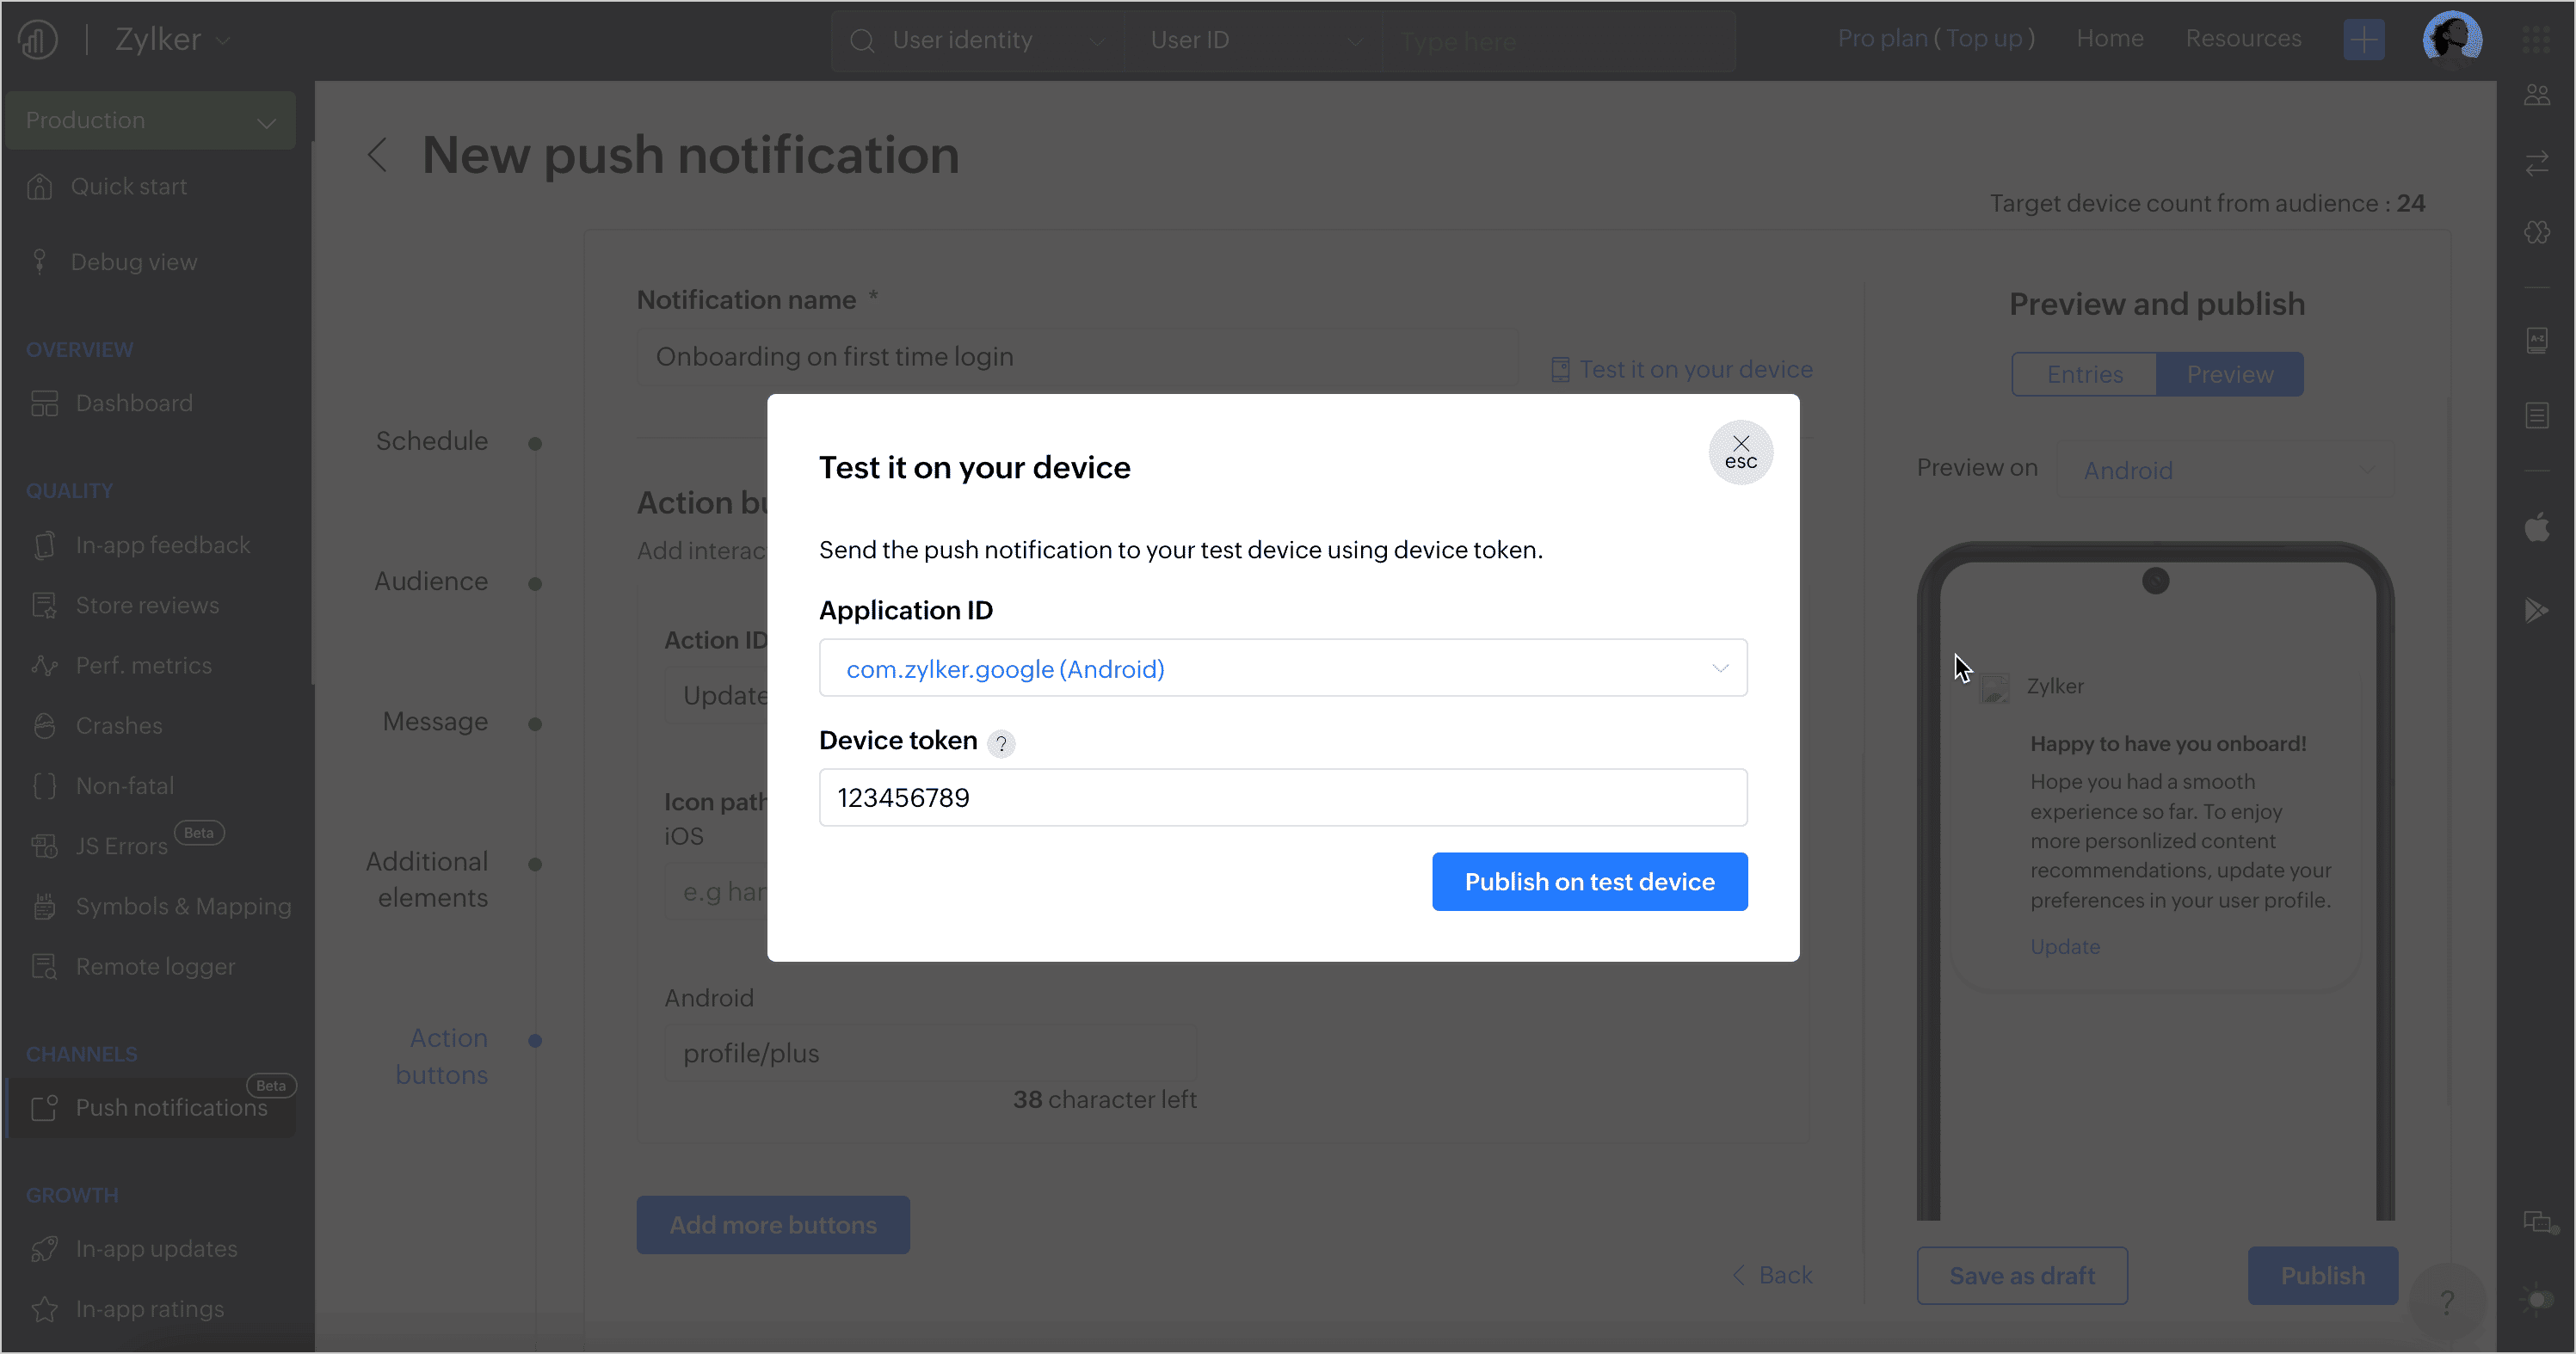Click the Non-fatal braces icon
Viewport: 2576px width, 1354px height.
(x=44, y=786)
